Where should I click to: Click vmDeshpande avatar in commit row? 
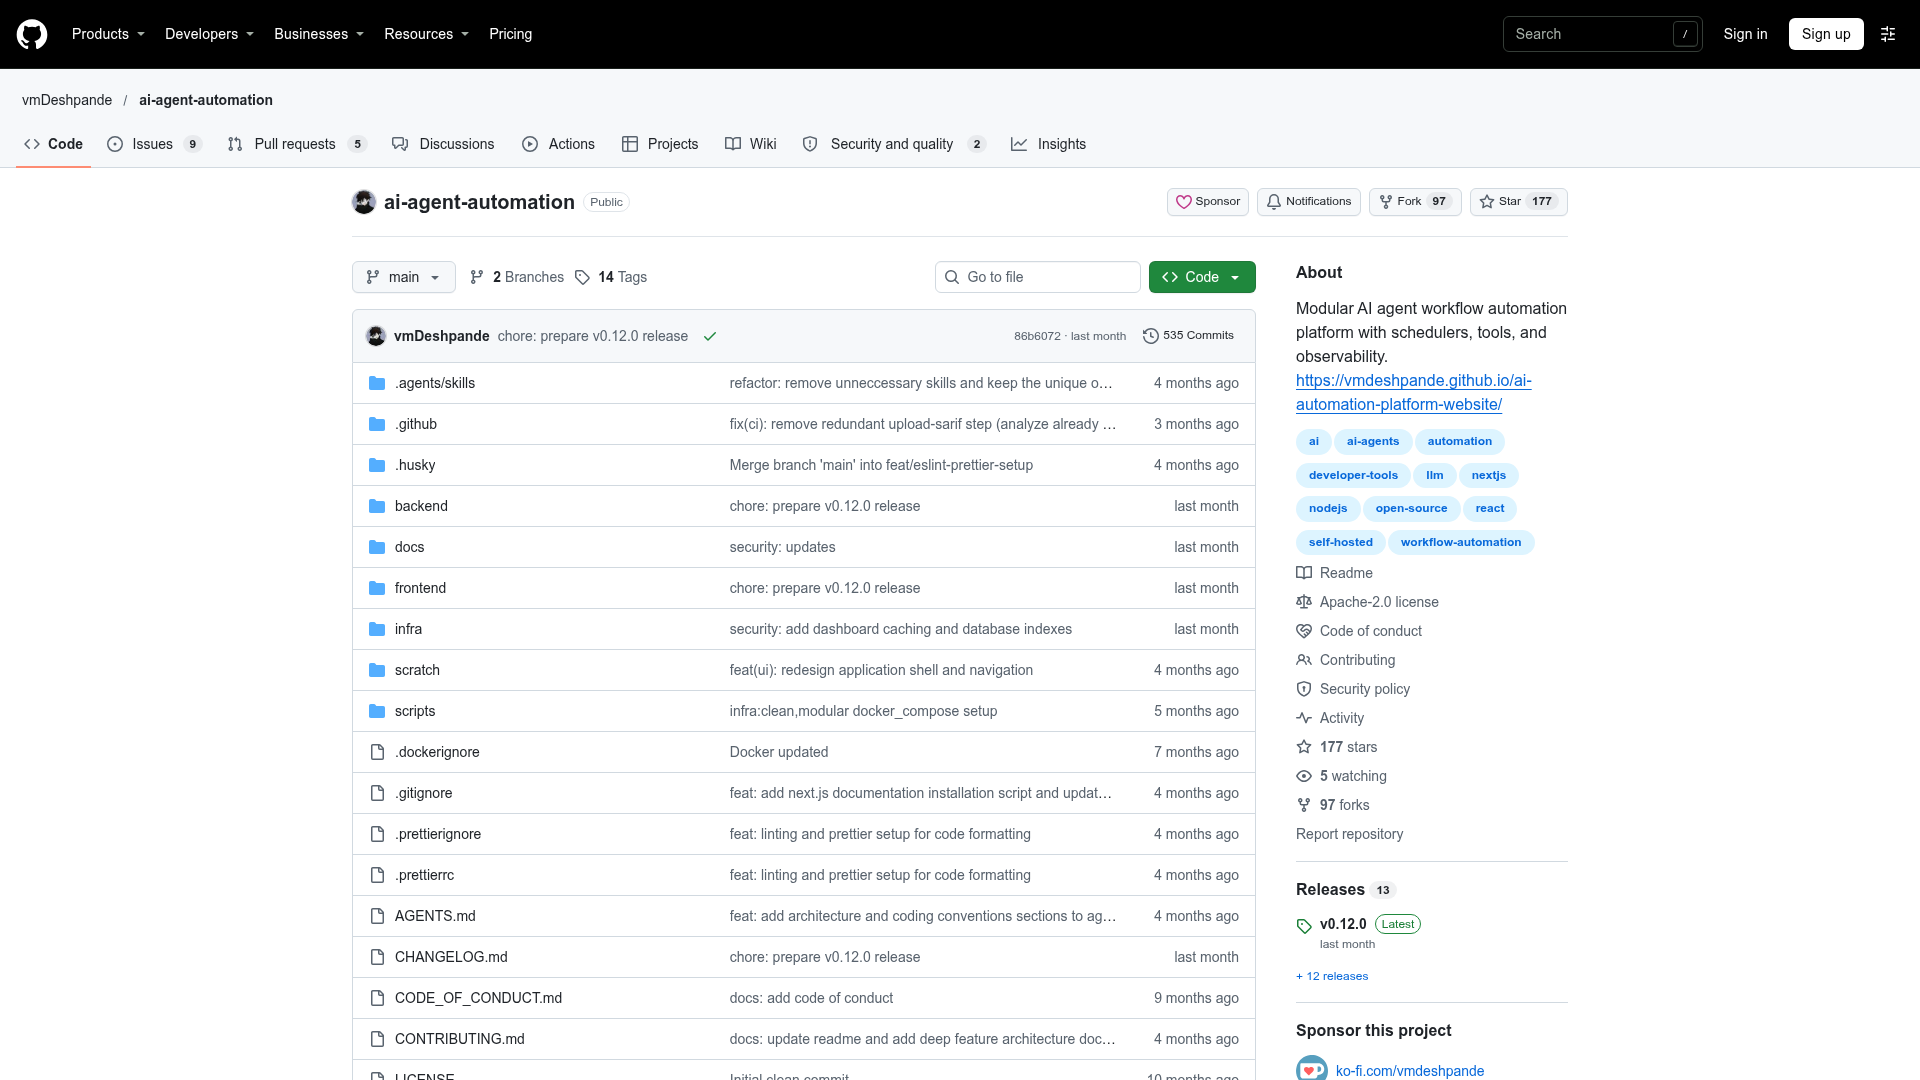376,336
